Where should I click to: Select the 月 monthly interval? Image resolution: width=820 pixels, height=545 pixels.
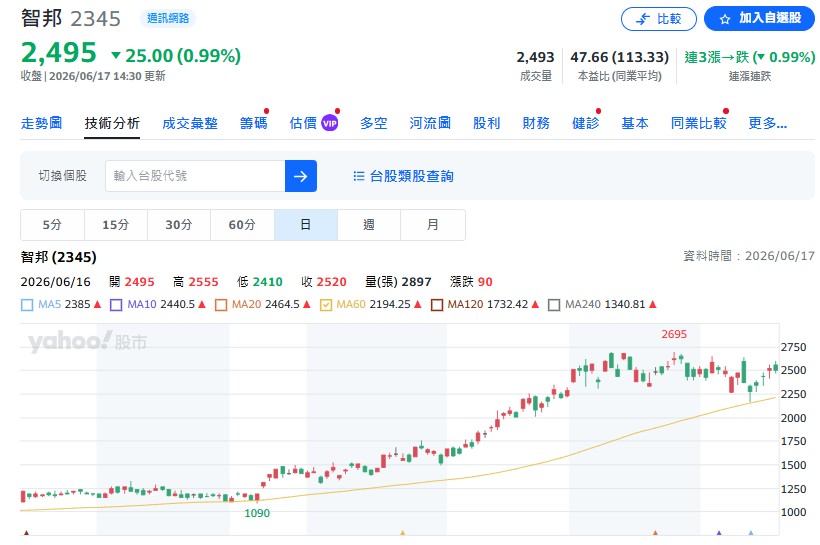(432, 225)
